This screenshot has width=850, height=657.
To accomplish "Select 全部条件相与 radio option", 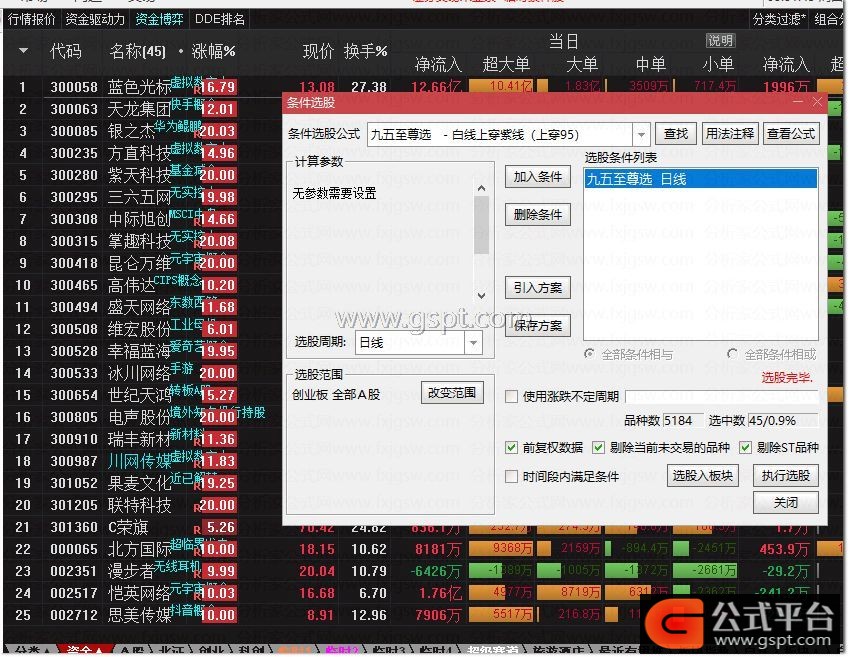I will 589,354.
